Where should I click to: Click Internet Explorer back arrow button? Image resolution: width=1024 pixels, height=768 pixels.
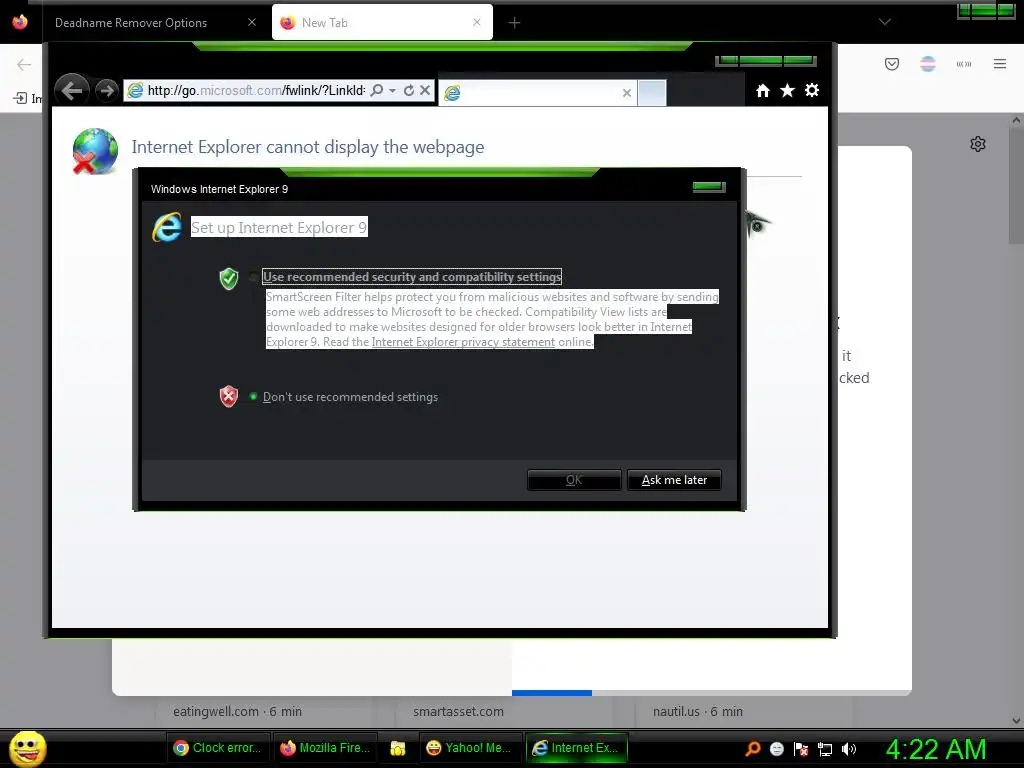click(x=72, y=90)
